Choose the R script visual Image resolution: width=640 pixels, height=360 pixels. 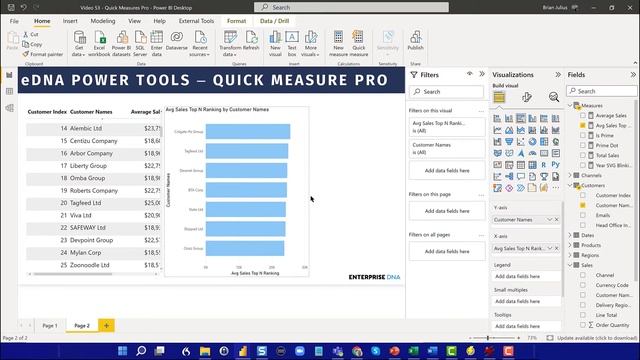click(x=544, y=165)
